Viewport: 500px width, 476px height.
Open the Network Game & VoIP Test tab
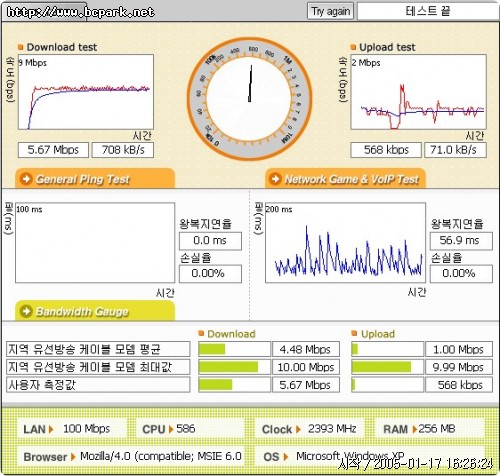346,179
